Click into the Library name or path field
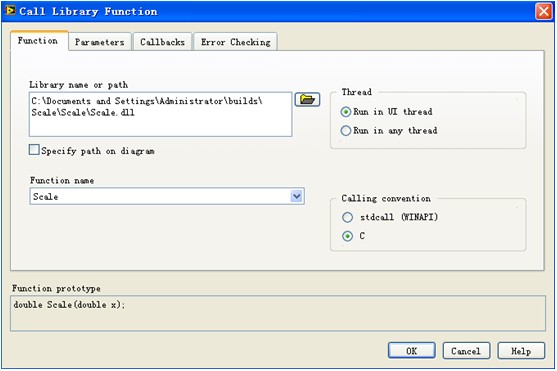The width and height of the screenshot is (557, 371). pos(161,114)
